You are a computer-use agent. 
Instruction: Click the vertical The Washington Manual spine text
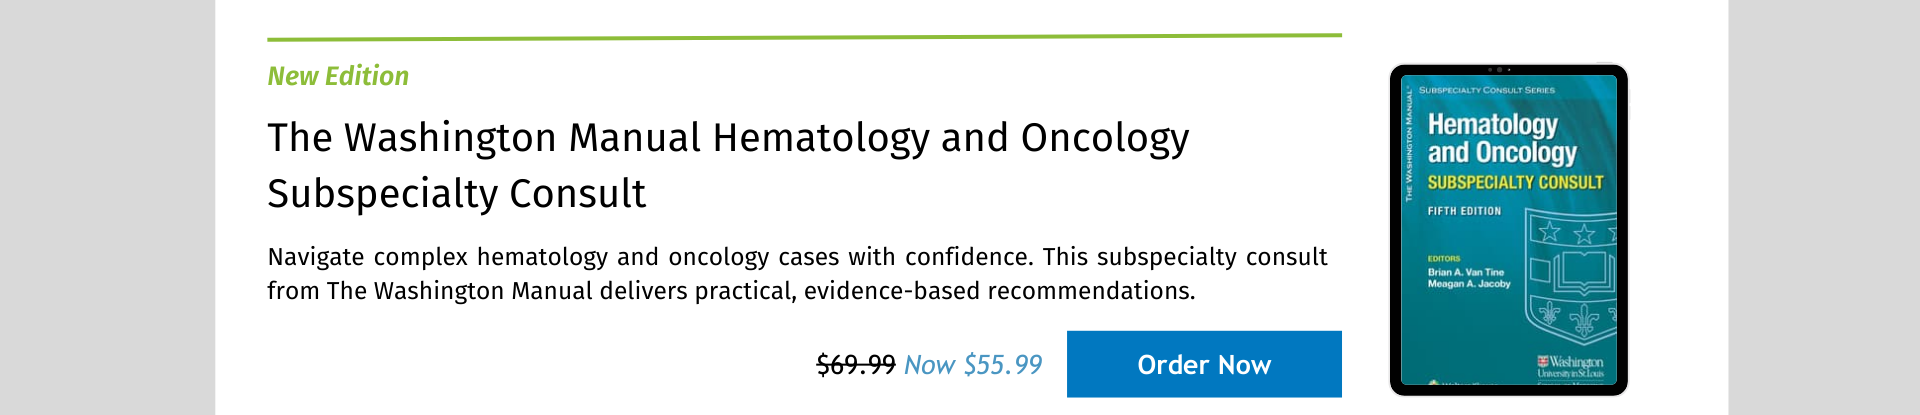click(x=1409, y=145)
